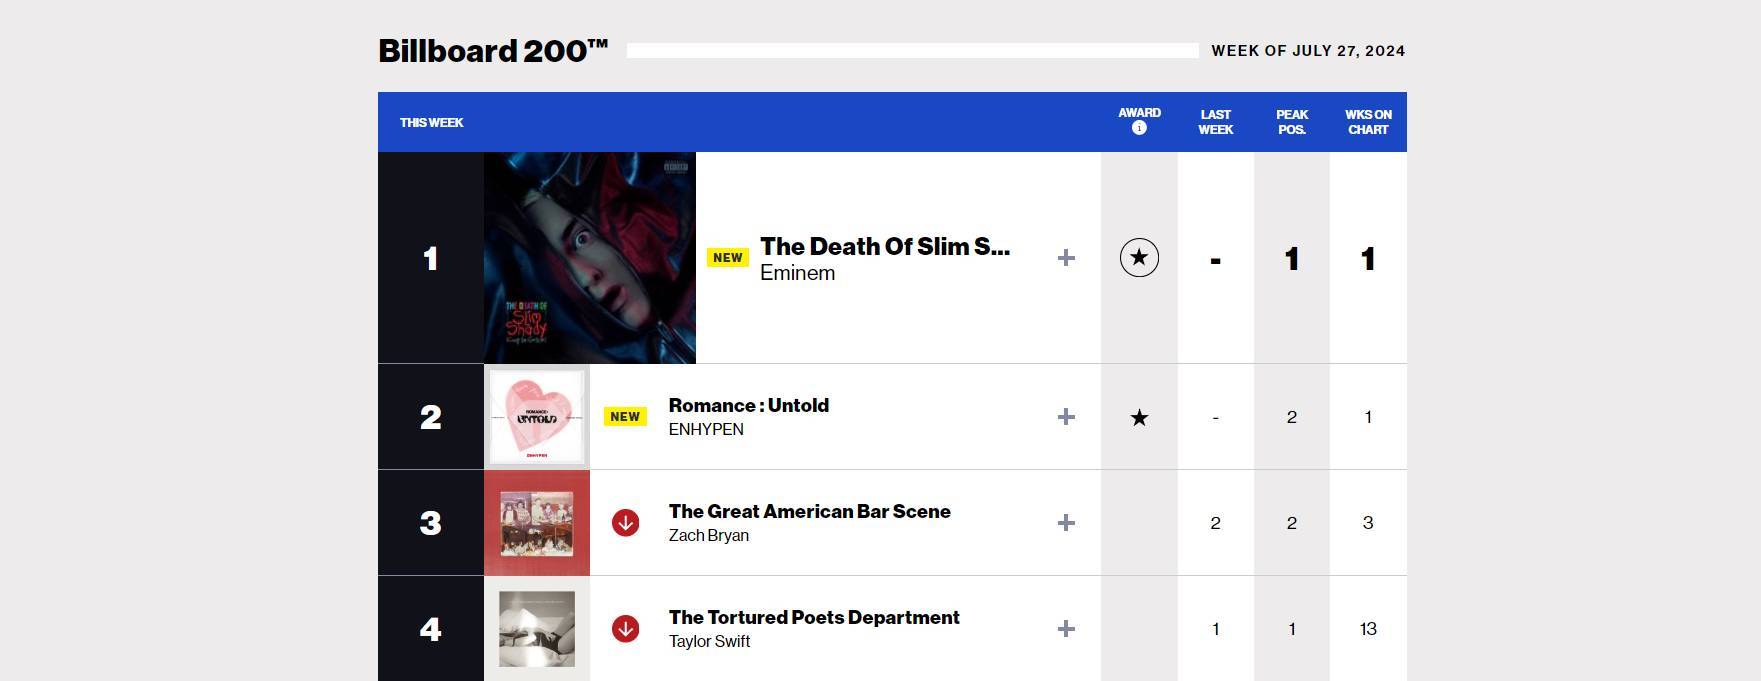This screenshot has height=681, width=1761.
Task: Click the title Romance : Untold
Action: tap(749, 405)
